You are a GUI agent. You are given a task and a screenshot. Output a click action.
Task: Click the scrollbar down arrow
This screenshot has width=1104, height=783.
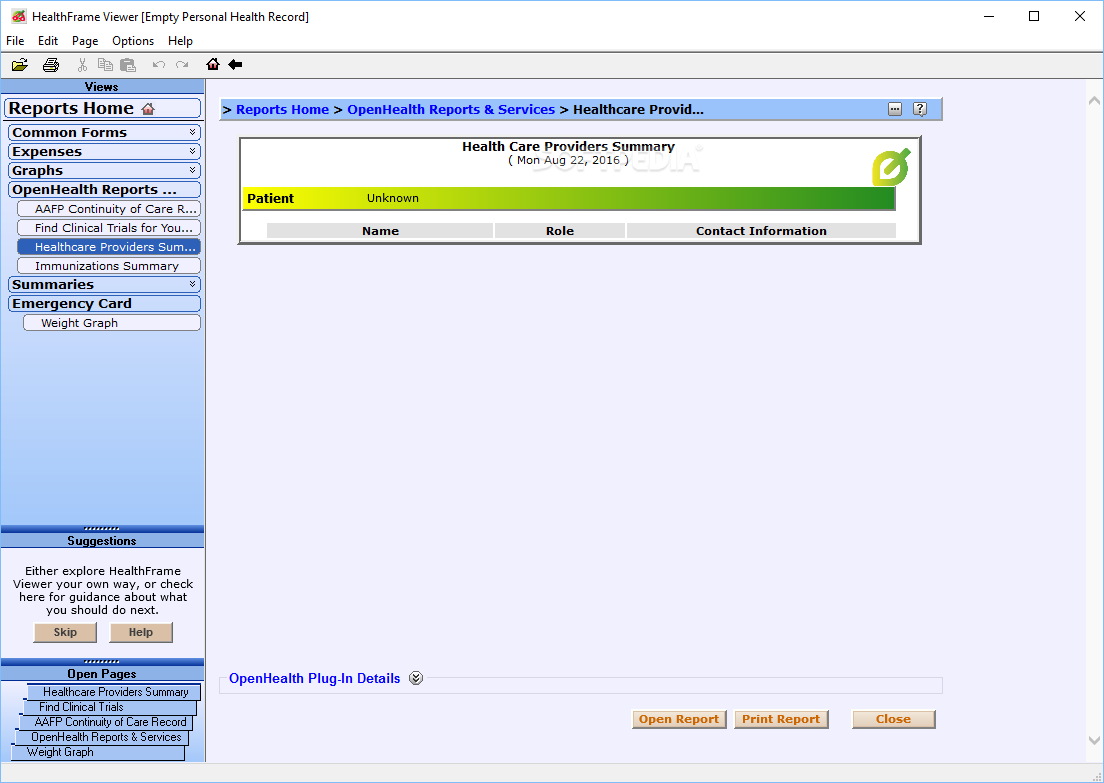[1094, 740]
